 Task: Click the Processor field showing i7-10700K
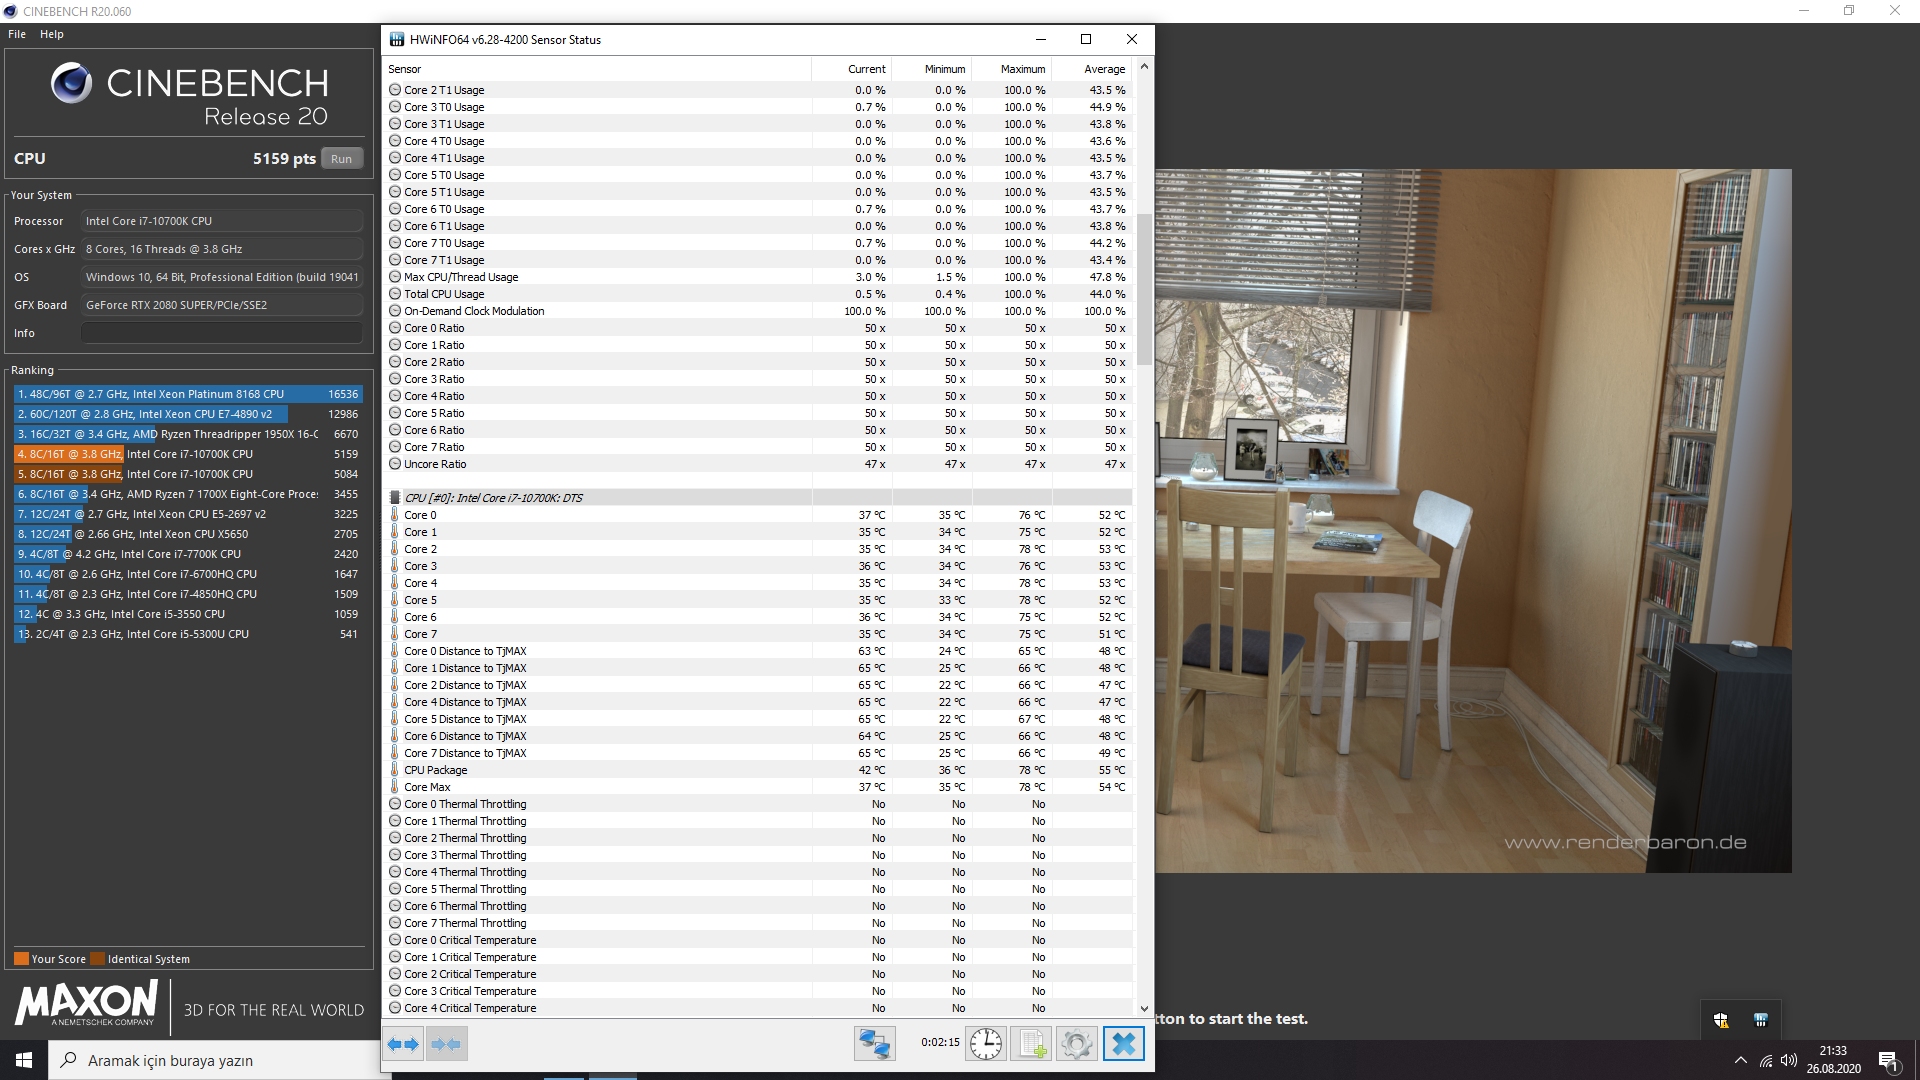[x=222, y=221]
